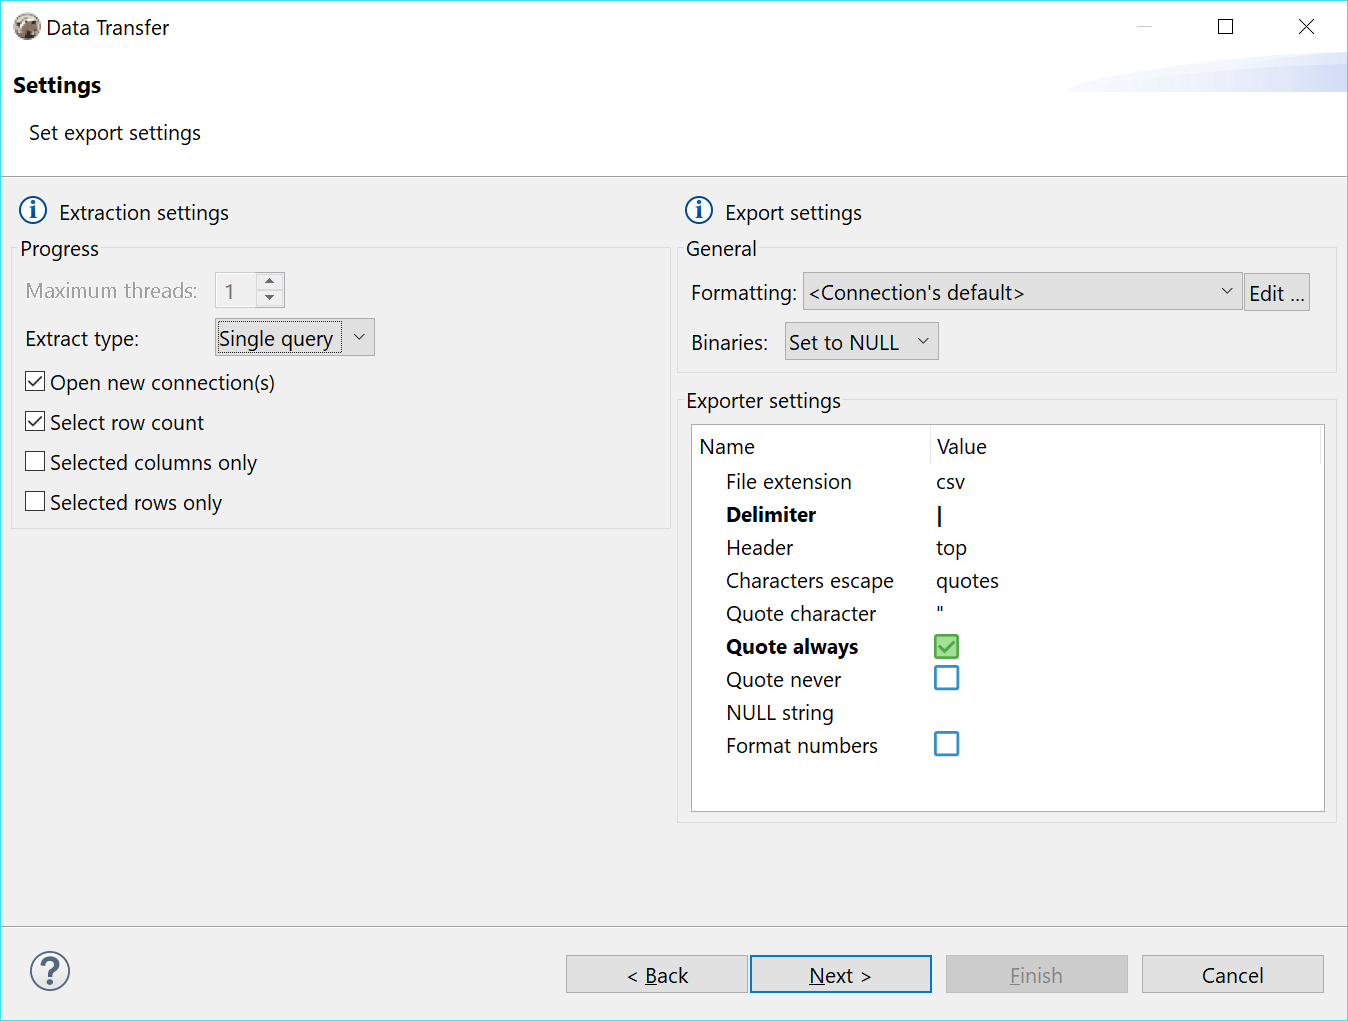Decrease Maximum threads with down arrow
This screenshot has width=1348, height=1021.
(x=270, y=298)
